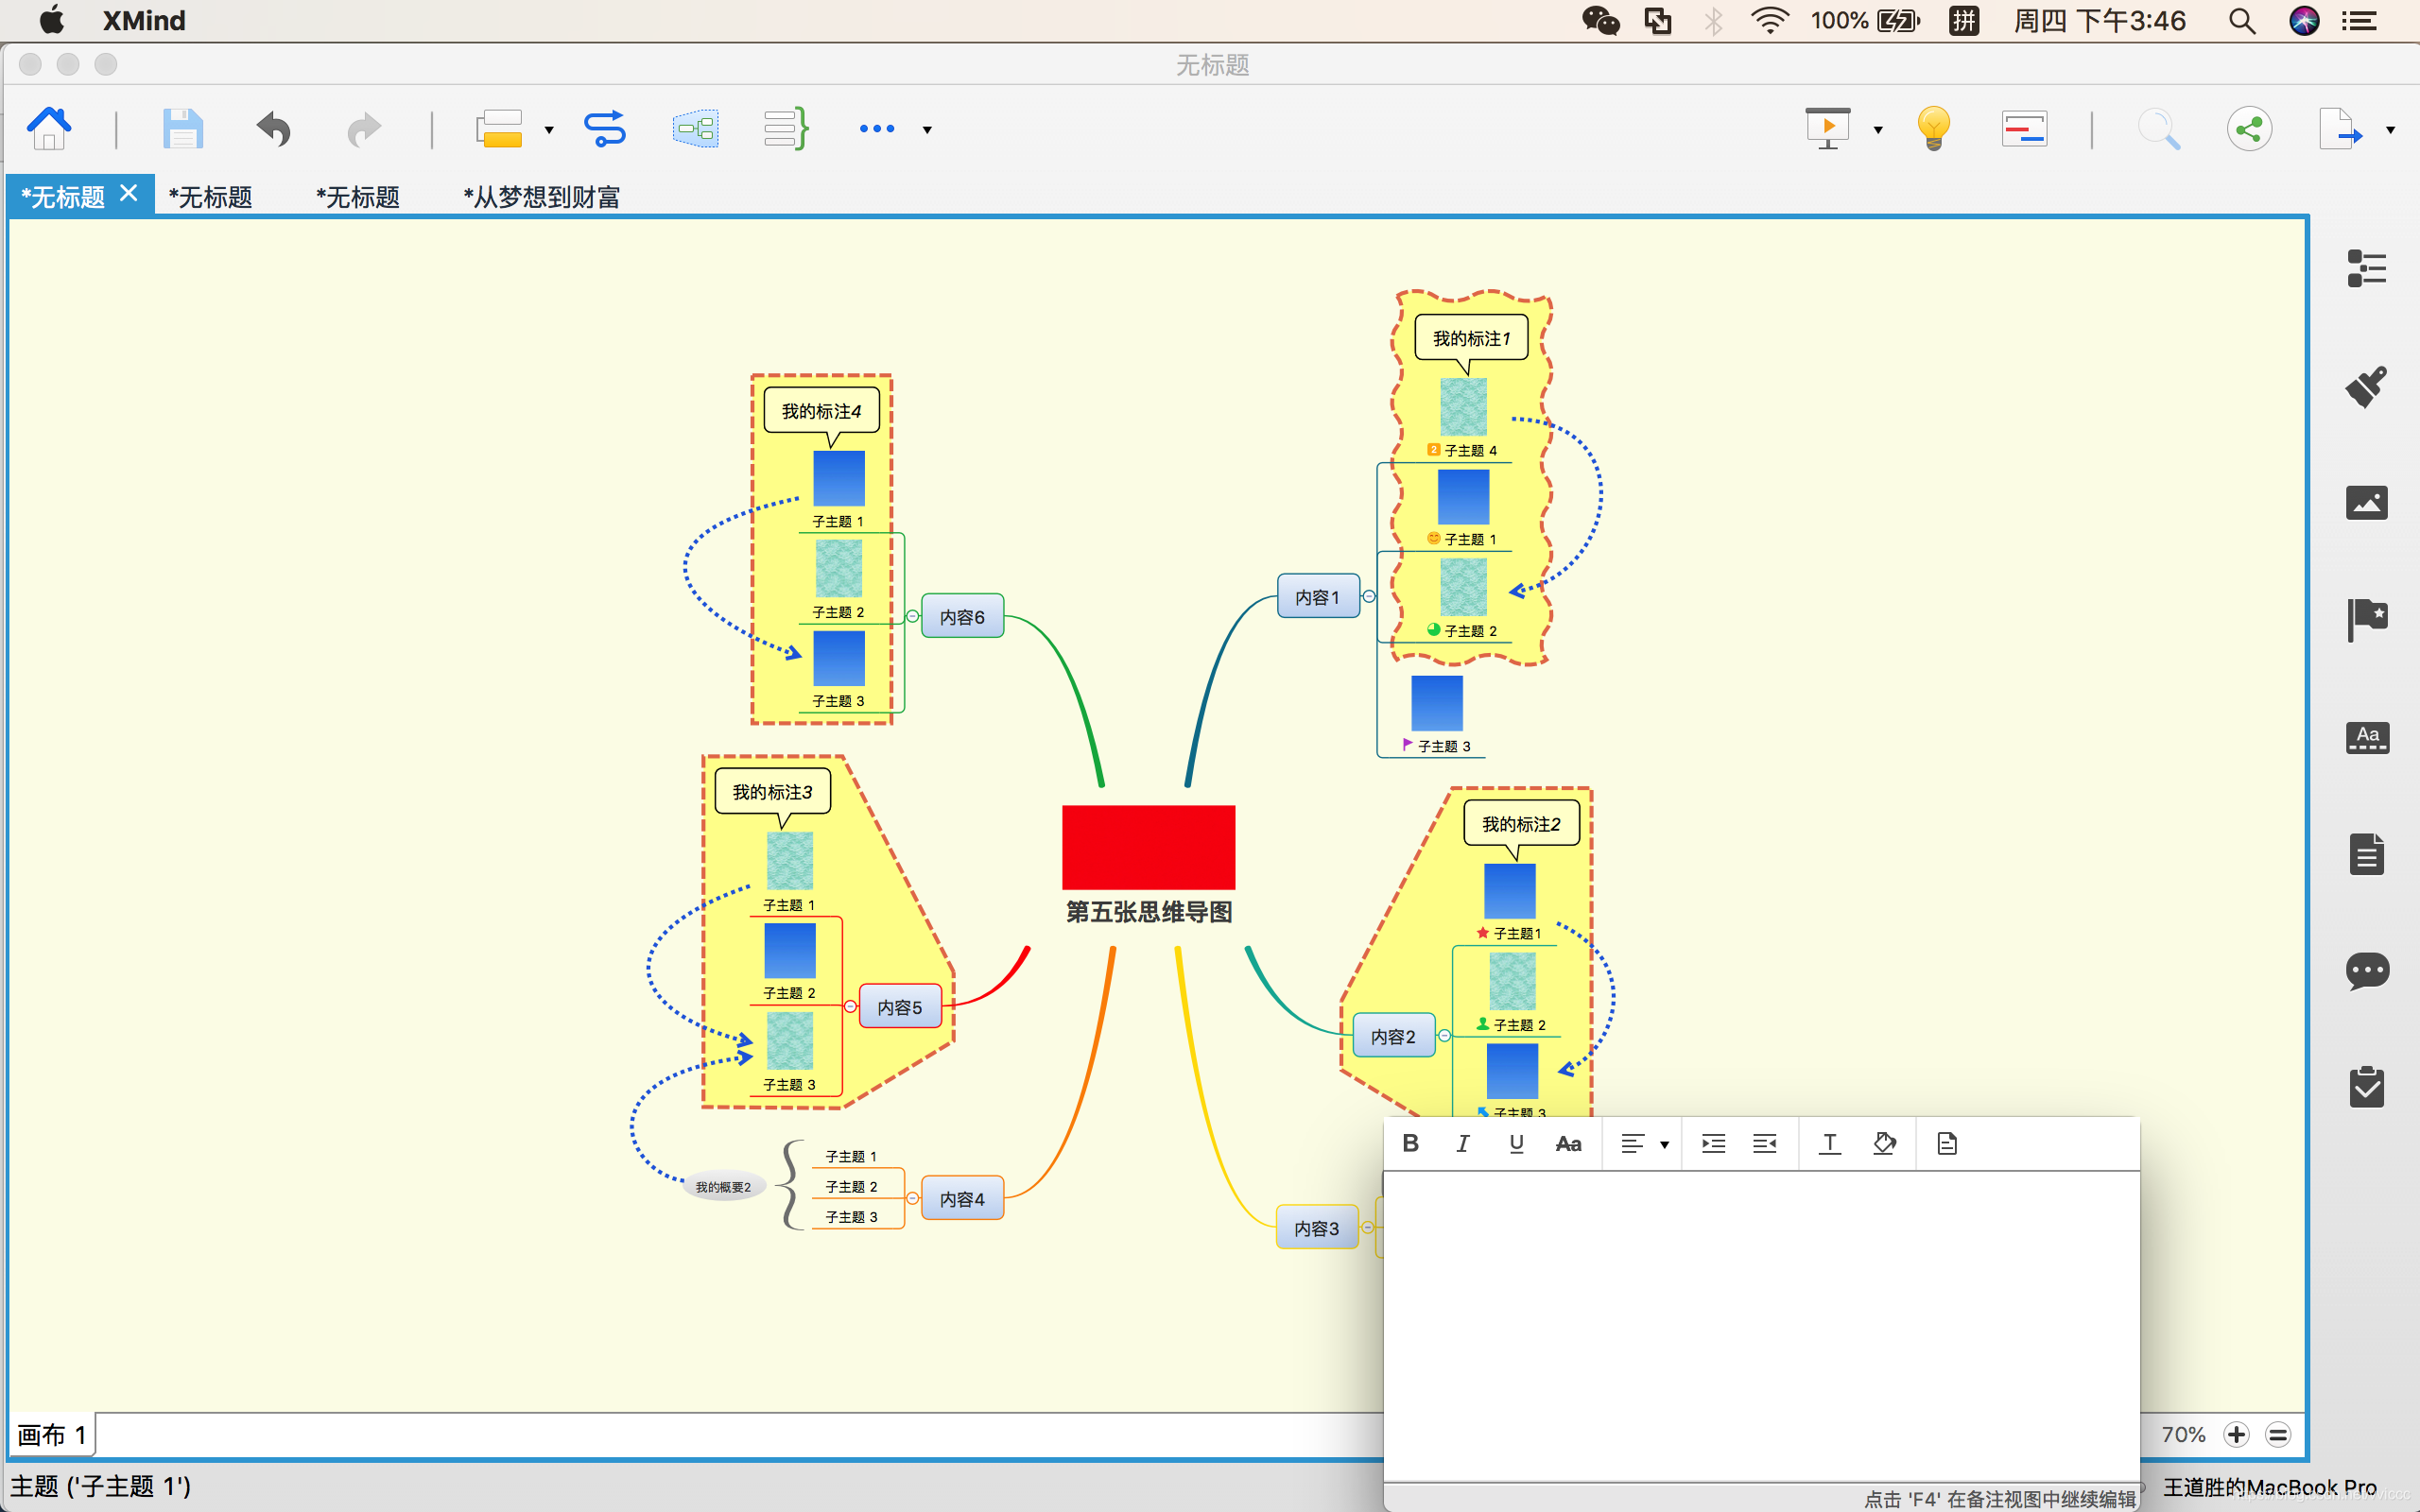The width and height of the screenshot is (2420, 1512).
Task: Add a summary bracket from toolbar
Action: coord(786,128)
